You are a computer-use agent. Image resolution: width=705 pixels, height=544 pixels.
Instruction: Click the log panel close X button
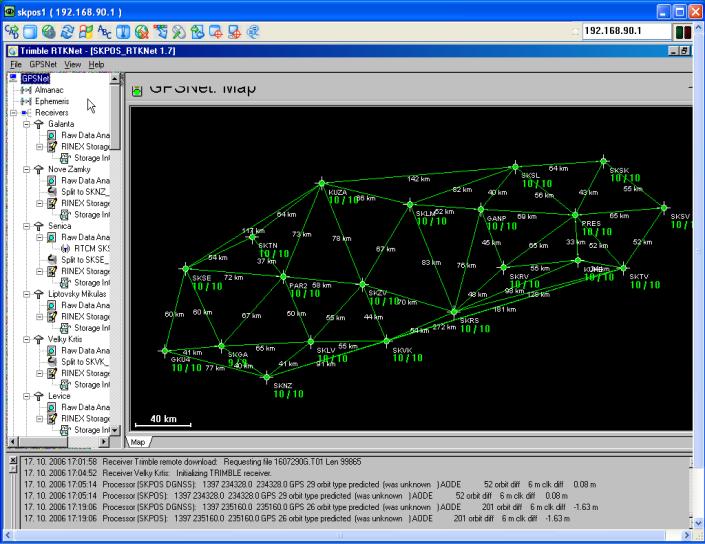tap(13, 460)
